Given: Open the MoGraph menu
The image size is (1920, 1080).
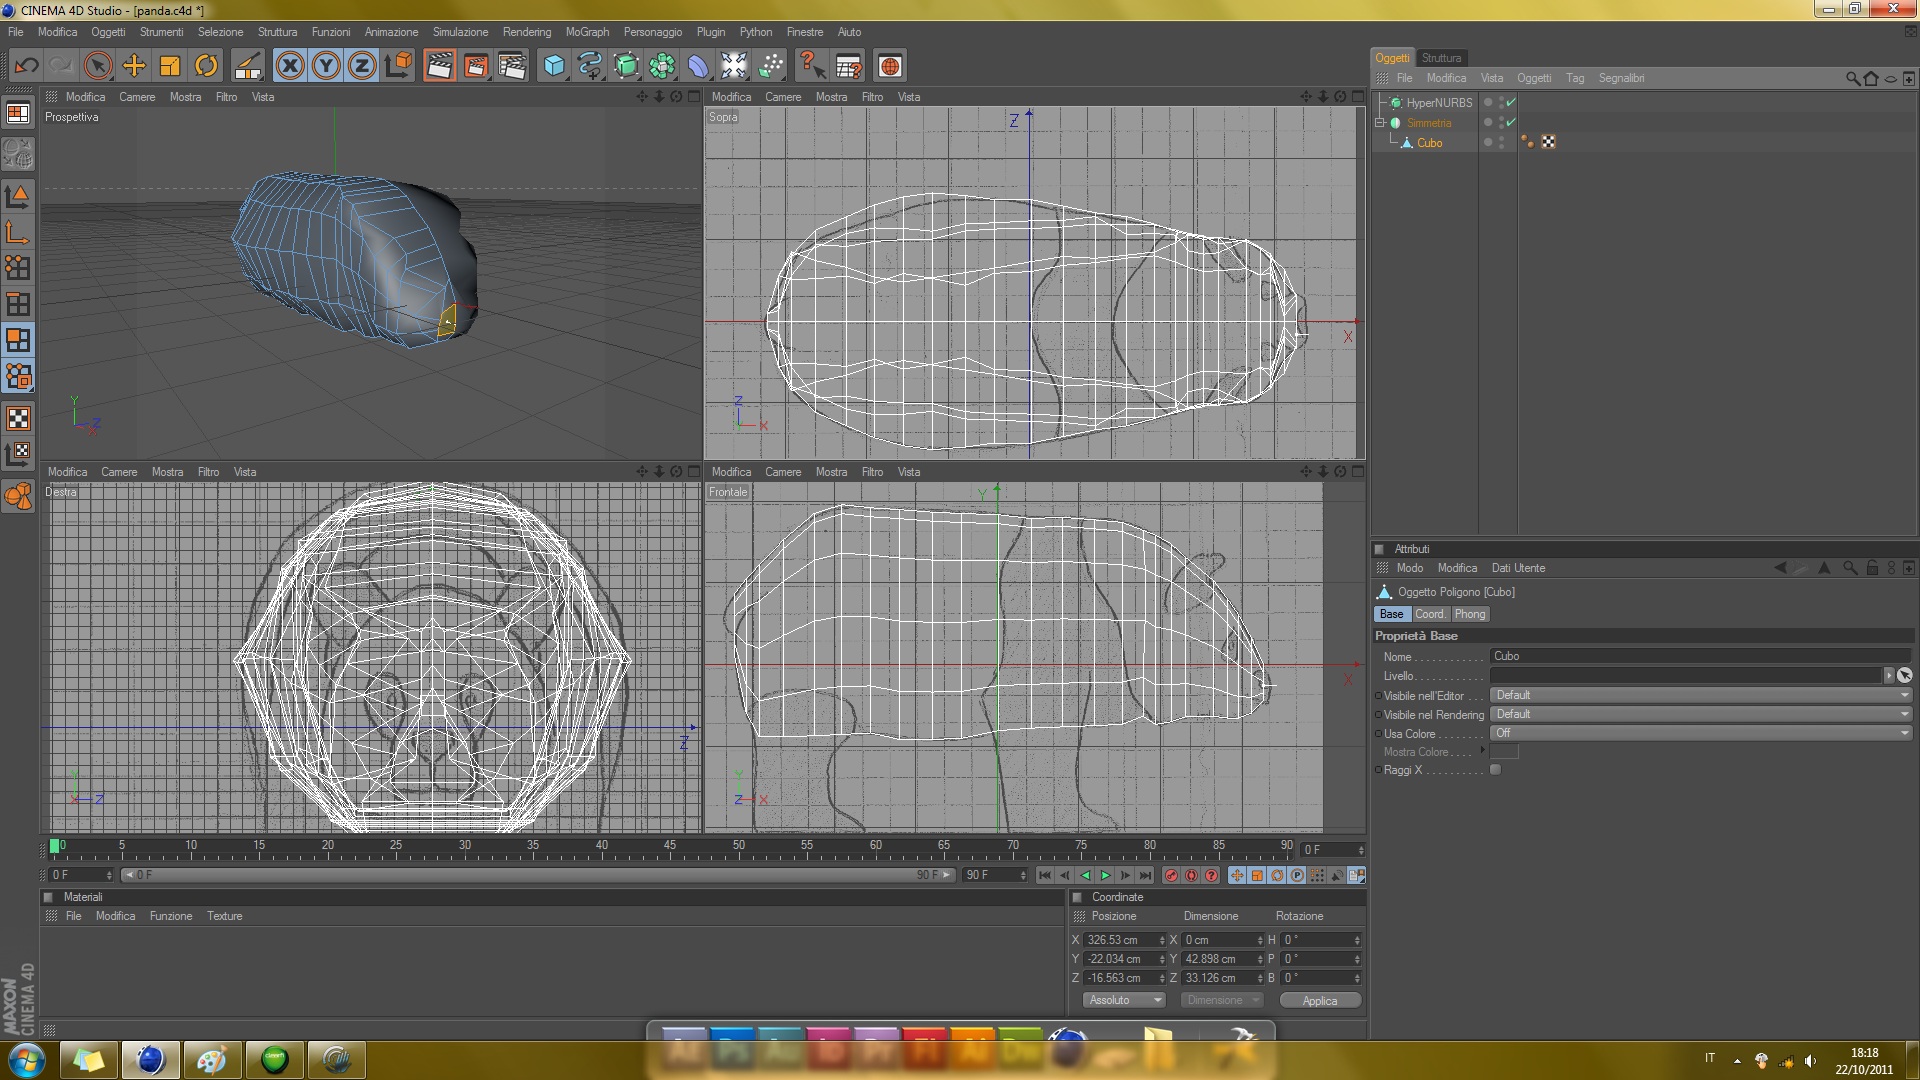Looking at the screenshot, I should point(586,32).
